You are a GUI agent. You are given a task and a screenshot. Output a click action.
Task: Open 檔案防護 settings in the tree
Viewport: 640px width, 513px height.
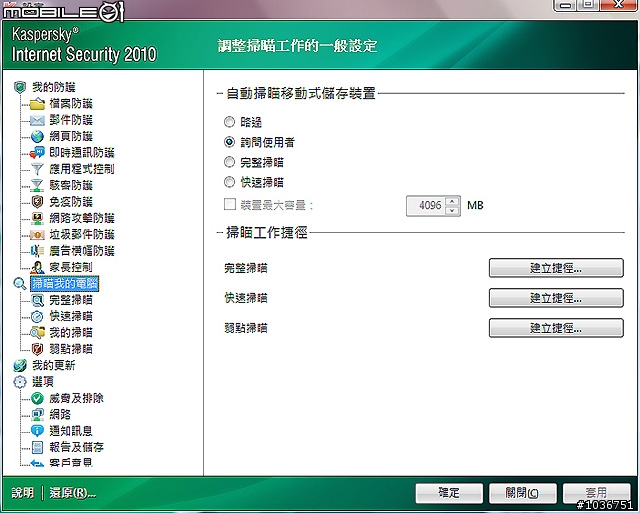pyautogui.click(x=71, y=104)
